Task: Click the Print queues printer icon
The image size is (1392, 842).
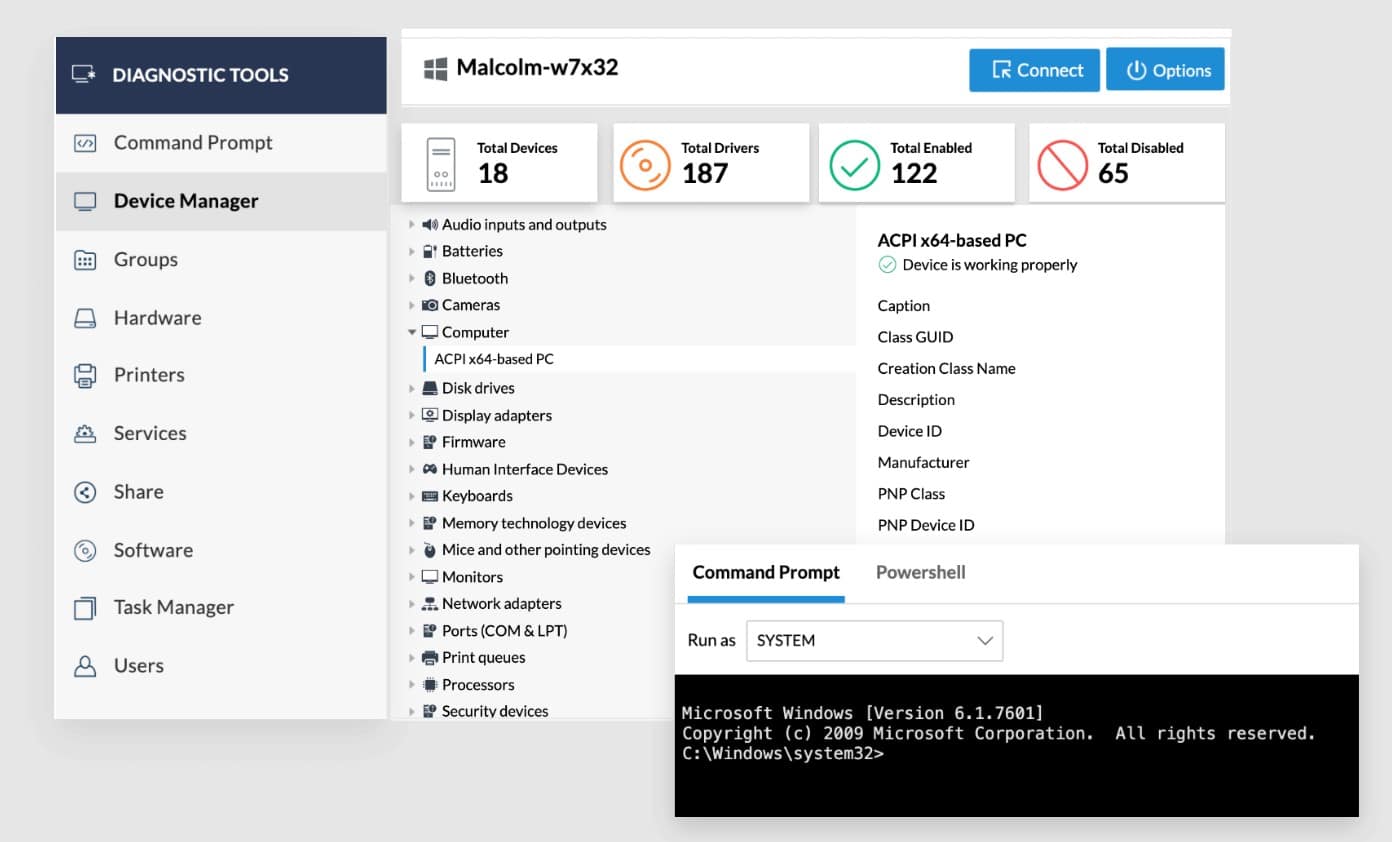Action: 430,659
